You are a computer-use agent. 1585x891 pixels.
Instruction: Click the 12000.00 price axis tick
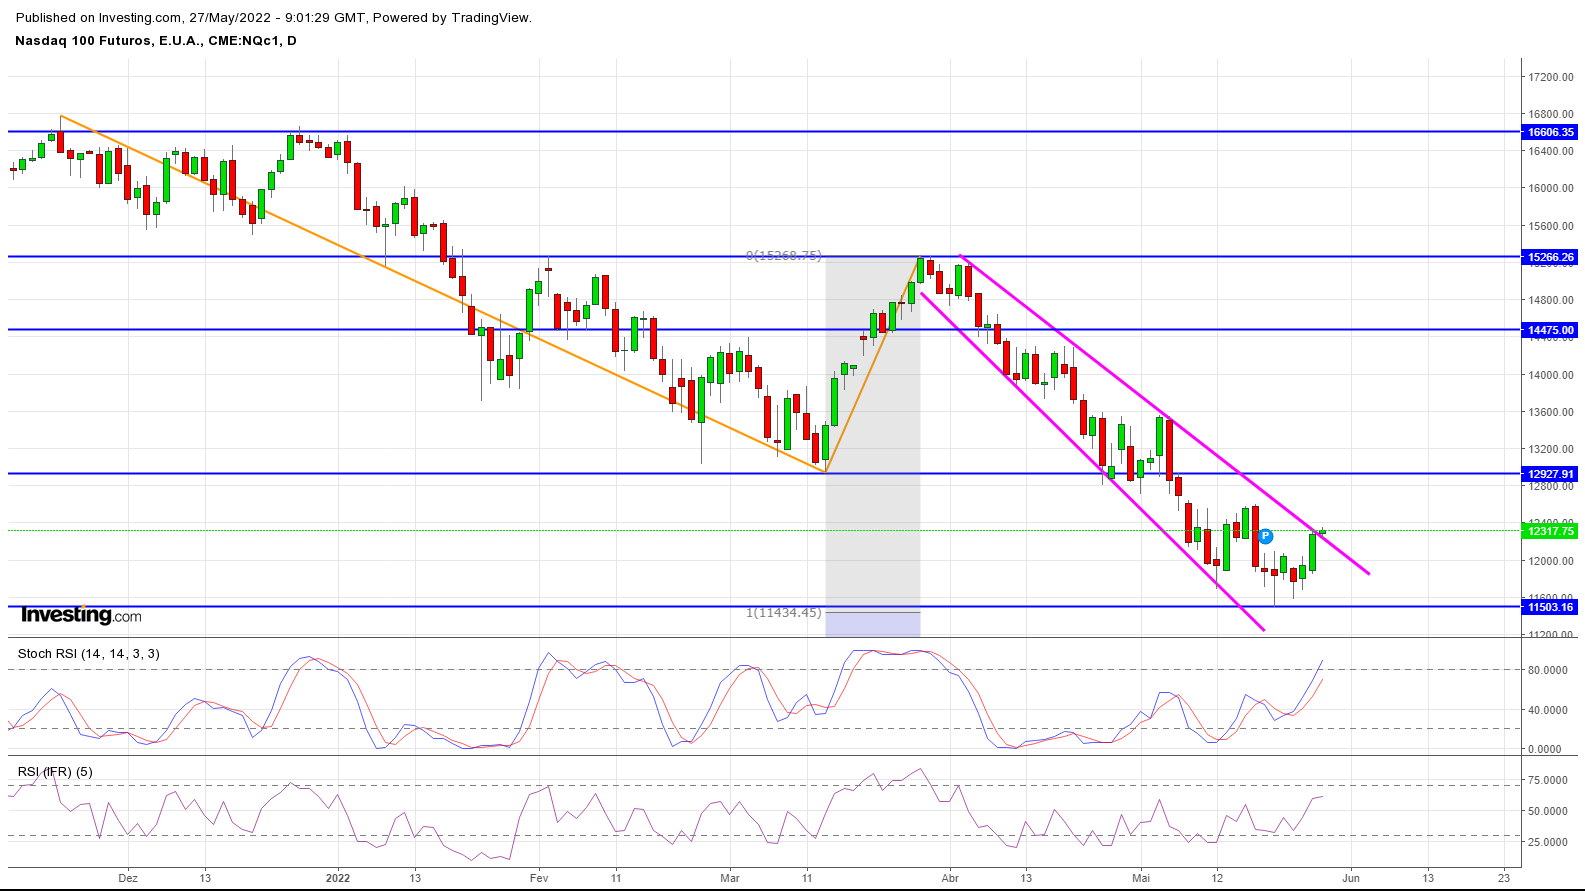click(1551, 561)
